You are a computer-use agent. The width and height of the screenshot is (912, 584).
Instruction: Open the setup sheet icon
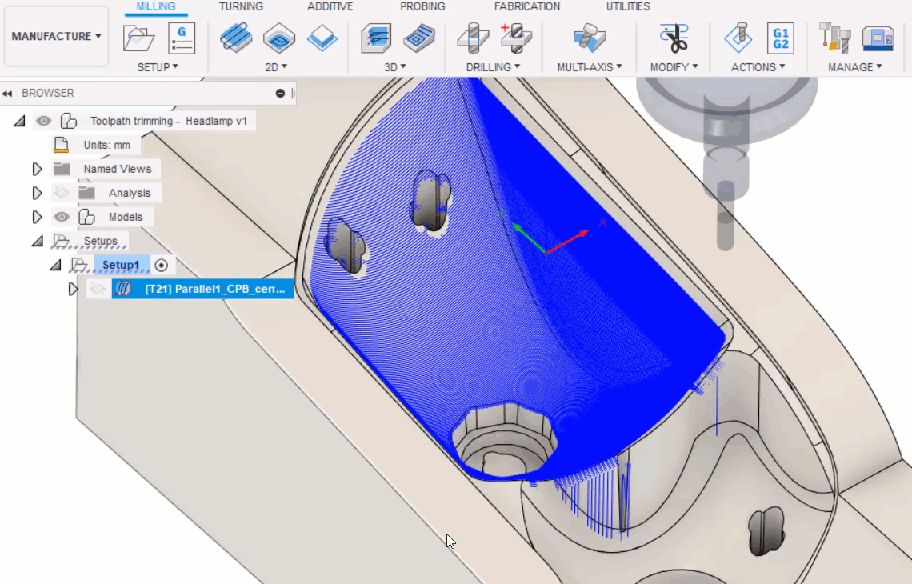[181, 39]
